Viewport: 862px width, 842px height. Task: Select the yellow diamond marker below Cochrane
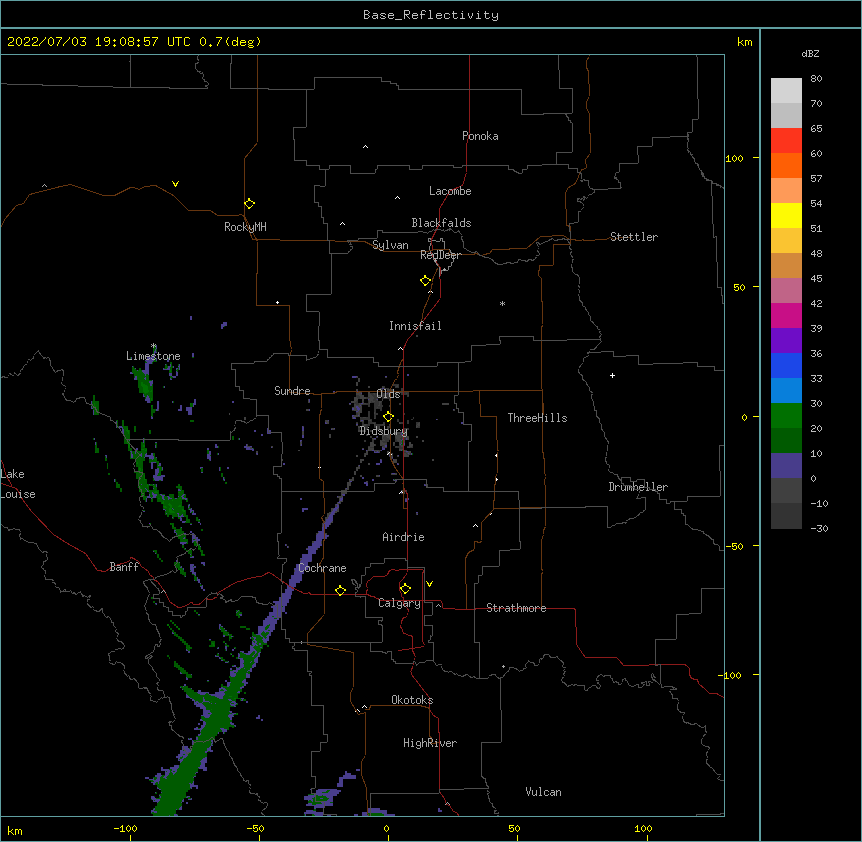[x=340, y=590]
